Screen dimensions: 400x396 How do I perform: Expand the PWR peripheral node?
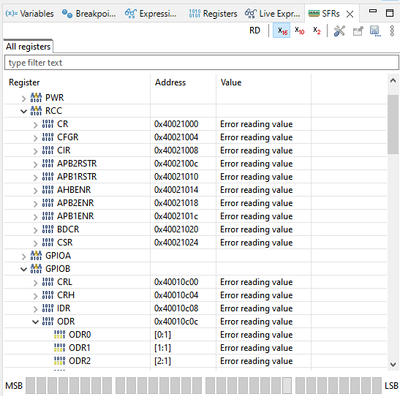(23, 98)
